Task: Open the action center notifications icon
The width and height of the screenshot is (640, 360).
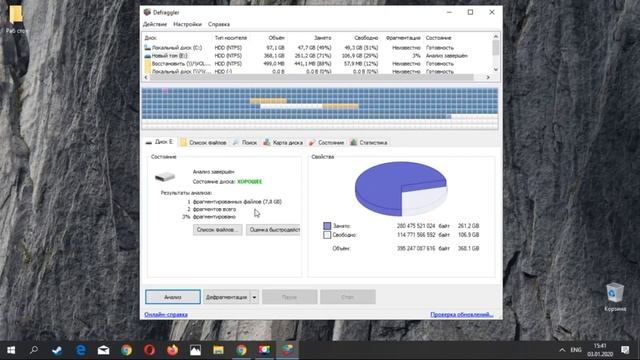Action: [x=625, y=350]
